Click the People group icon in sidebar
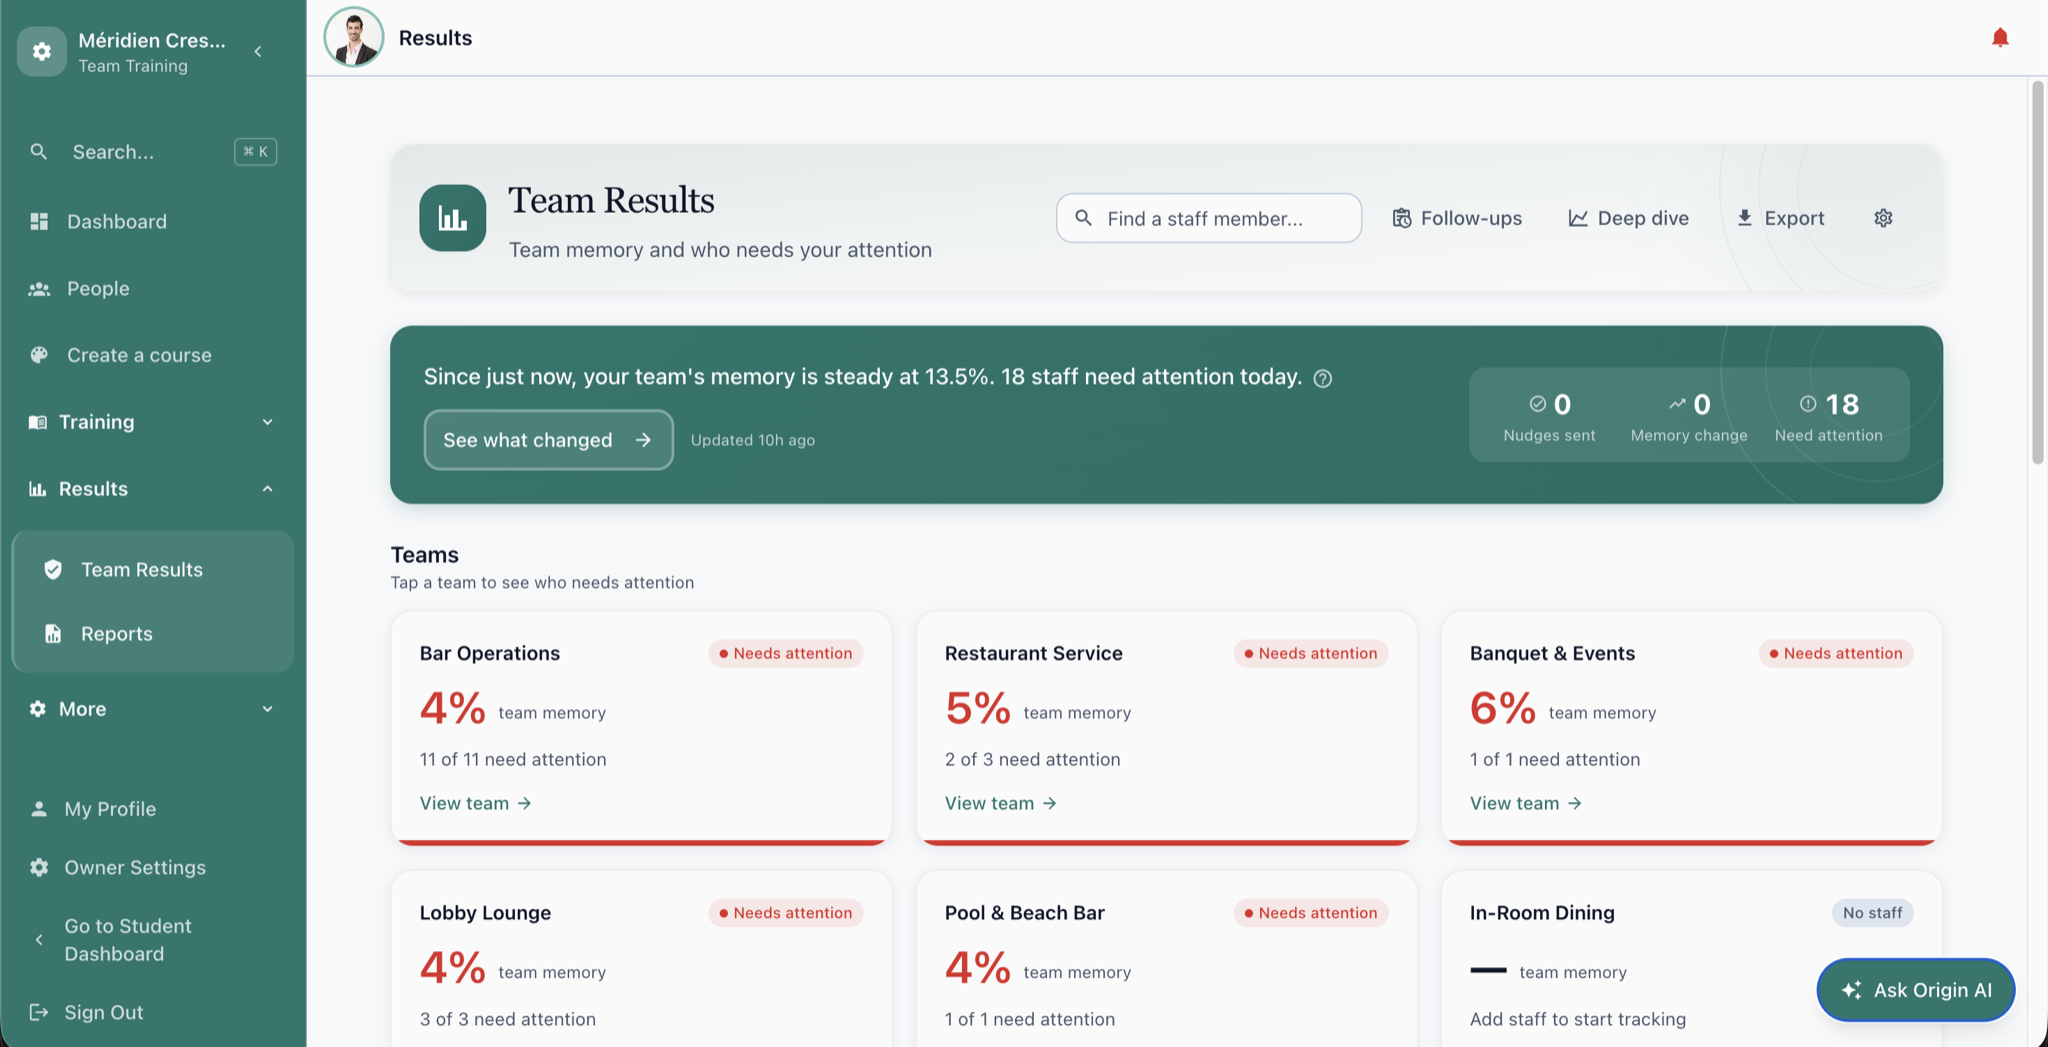Viewport: 2048px width, 1047px height. (39, 288)
